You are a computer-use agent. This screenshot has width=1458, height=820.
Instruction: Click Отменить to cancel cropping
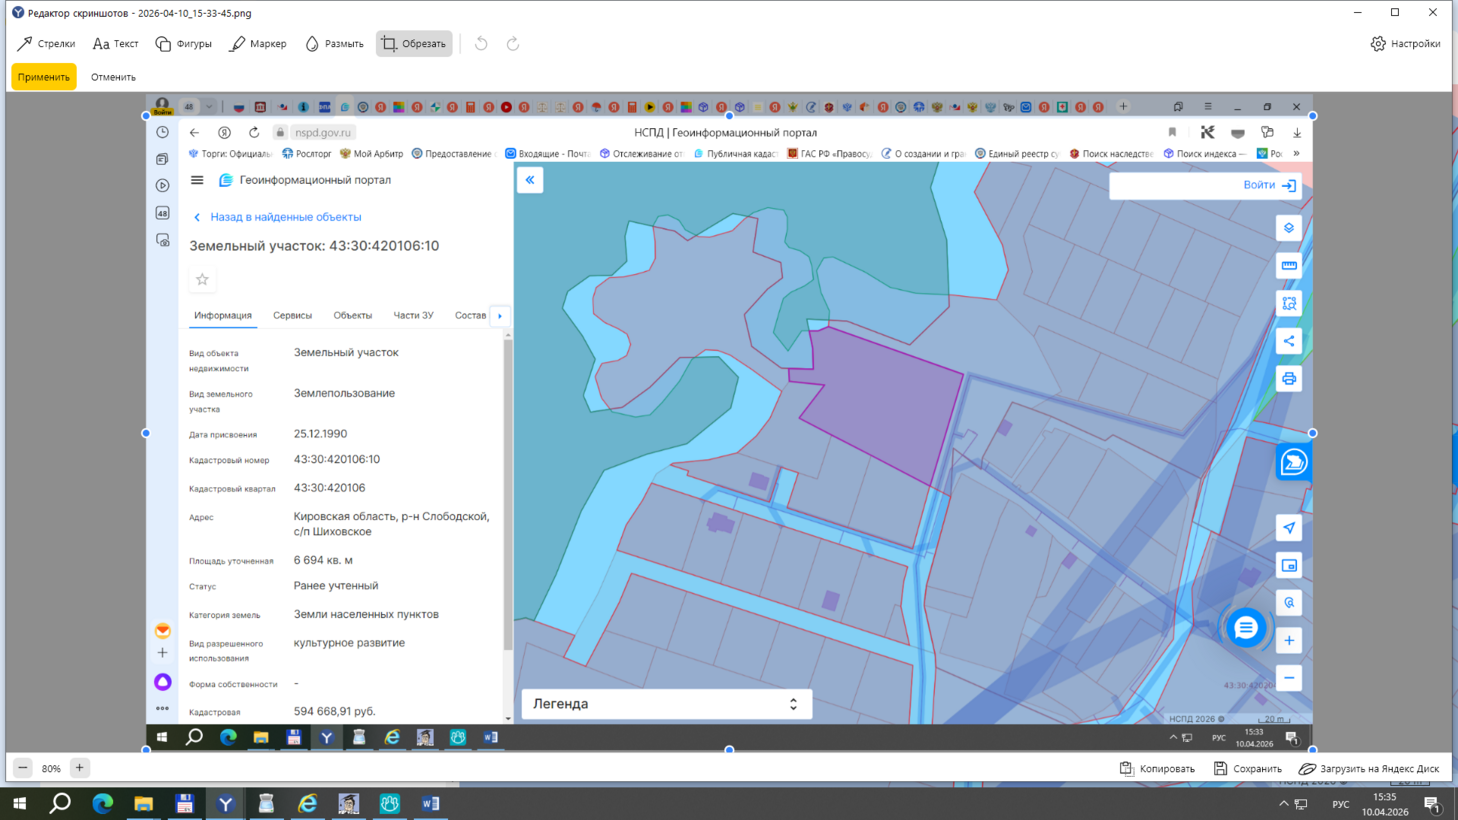click(113, 77)
